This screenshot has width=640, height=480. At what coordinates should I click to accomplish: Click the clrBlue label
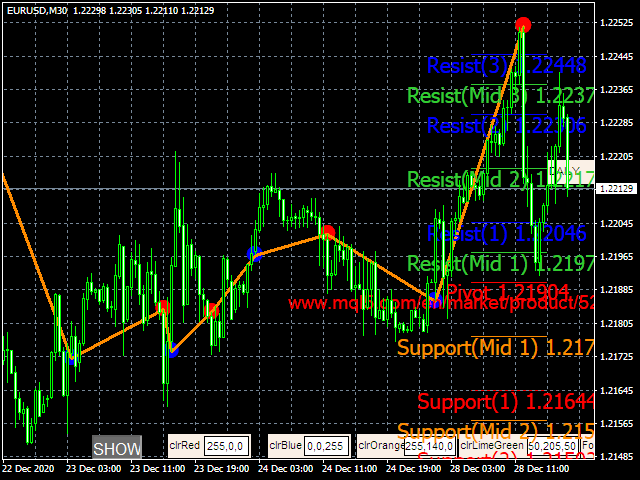(x=285, y=445)
